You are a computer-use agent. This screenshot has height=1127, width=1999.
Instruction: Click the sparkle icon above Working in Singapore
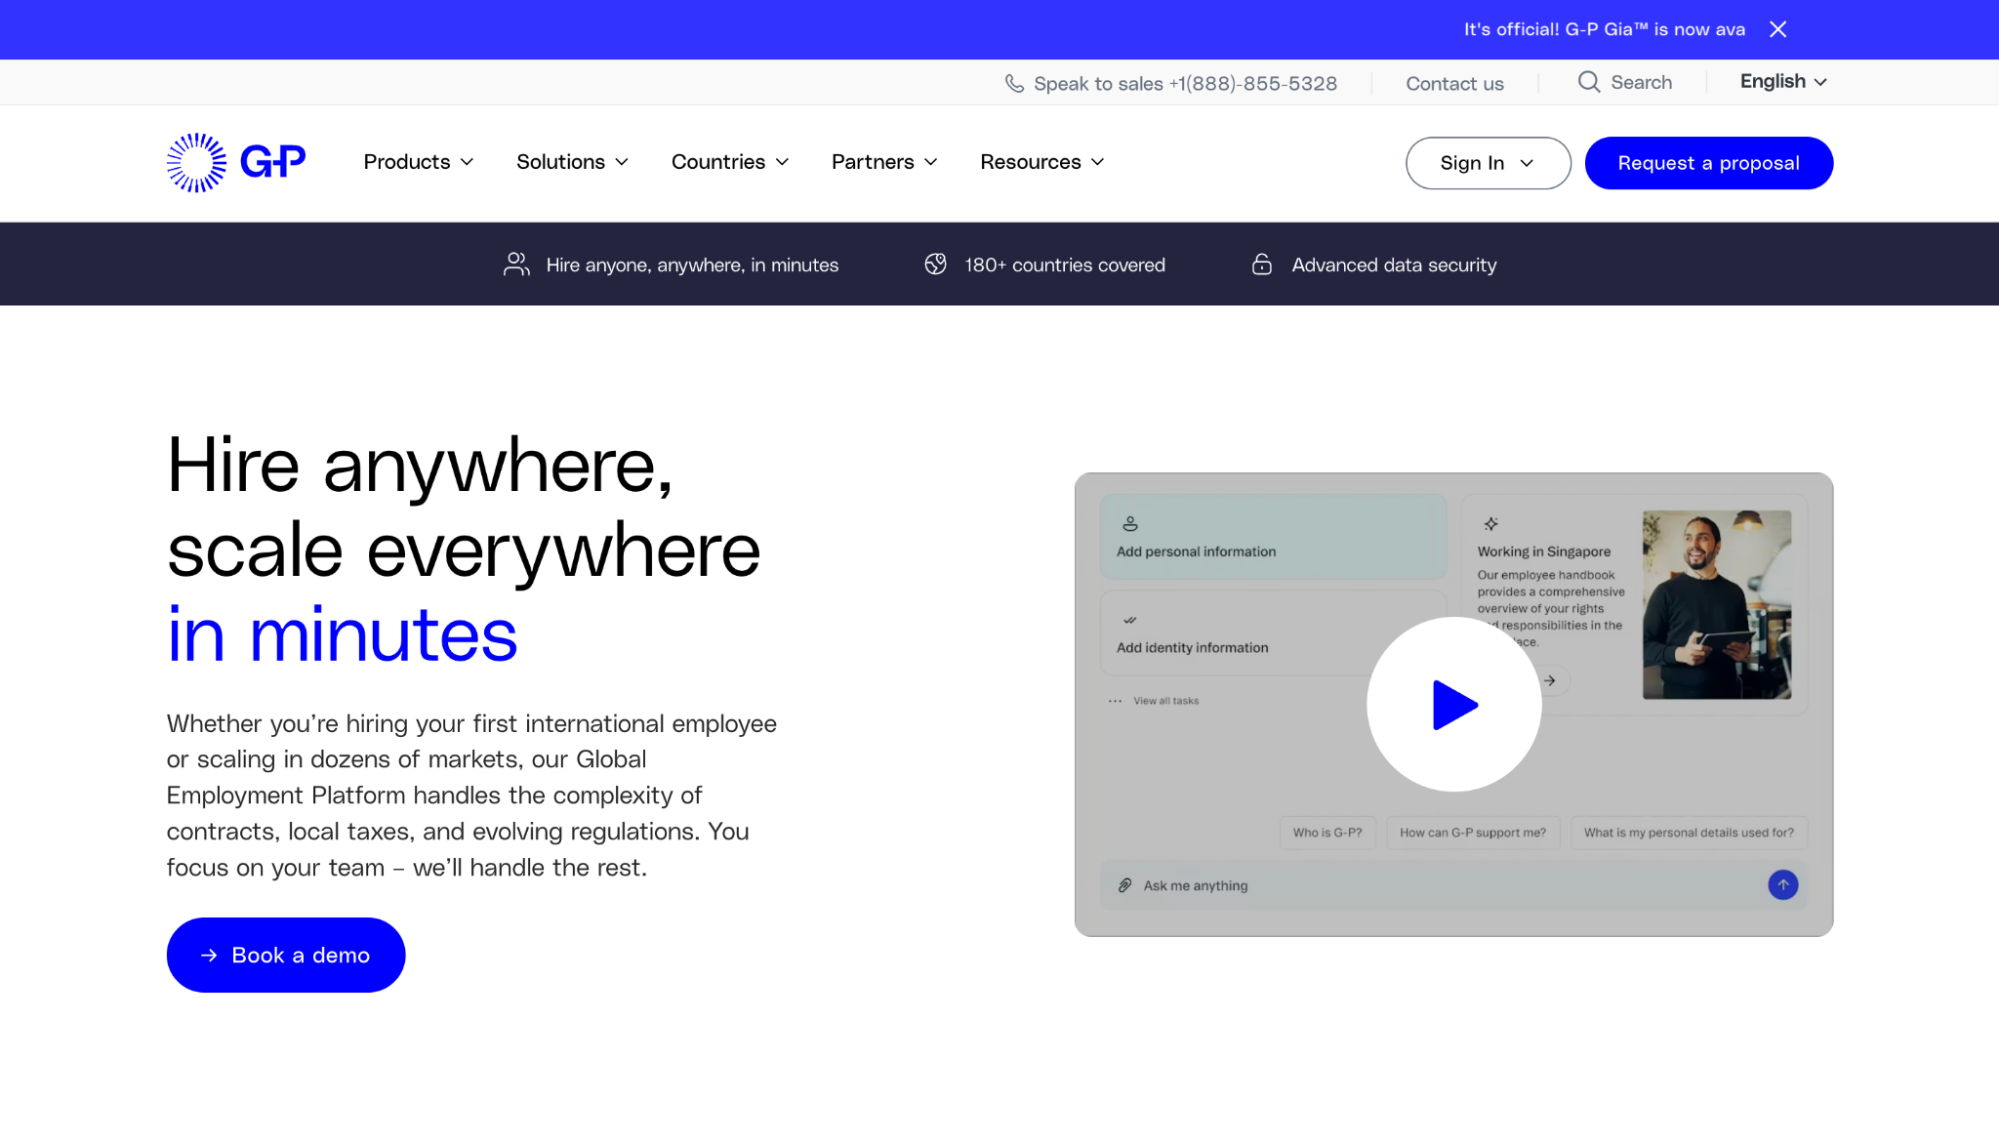[x=1490, y=524]
